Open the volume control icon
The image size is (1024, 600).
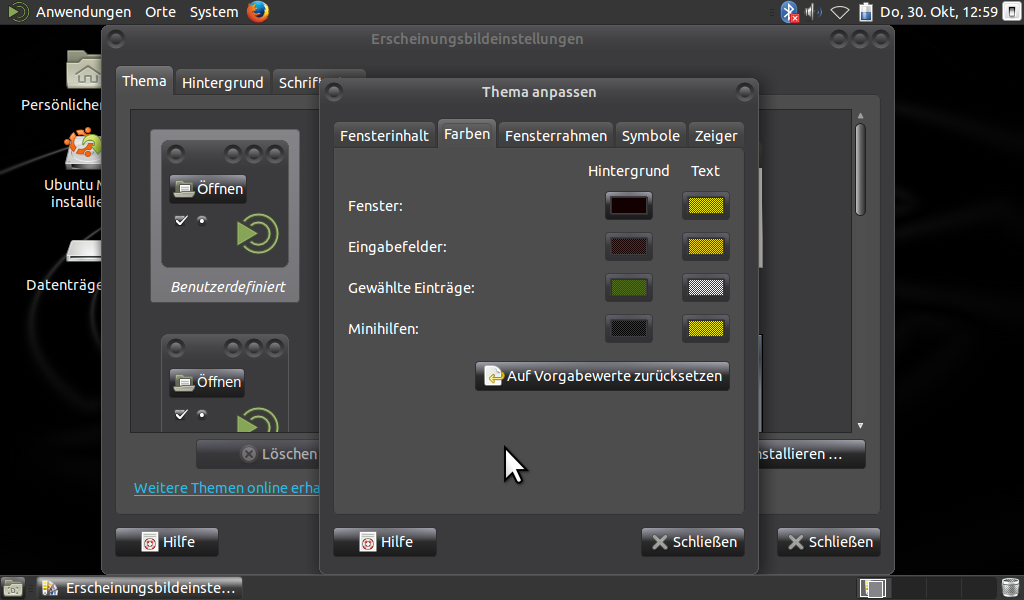click(x=814, y=12)
